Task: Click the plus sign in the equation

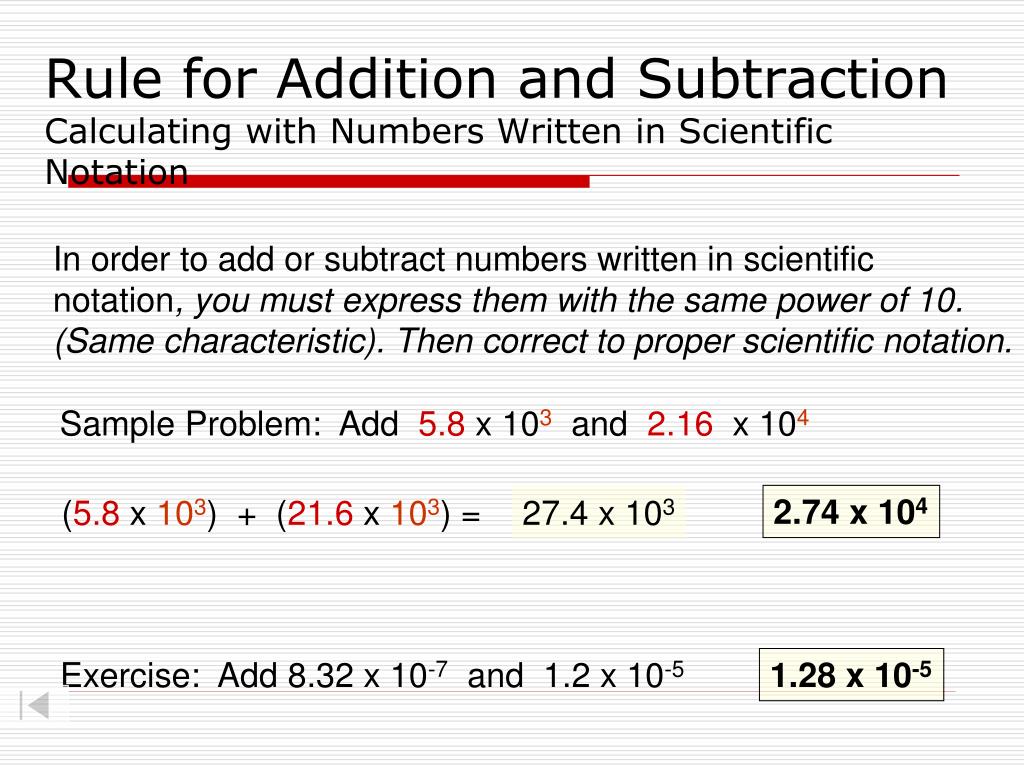Action: pos(246,517)
